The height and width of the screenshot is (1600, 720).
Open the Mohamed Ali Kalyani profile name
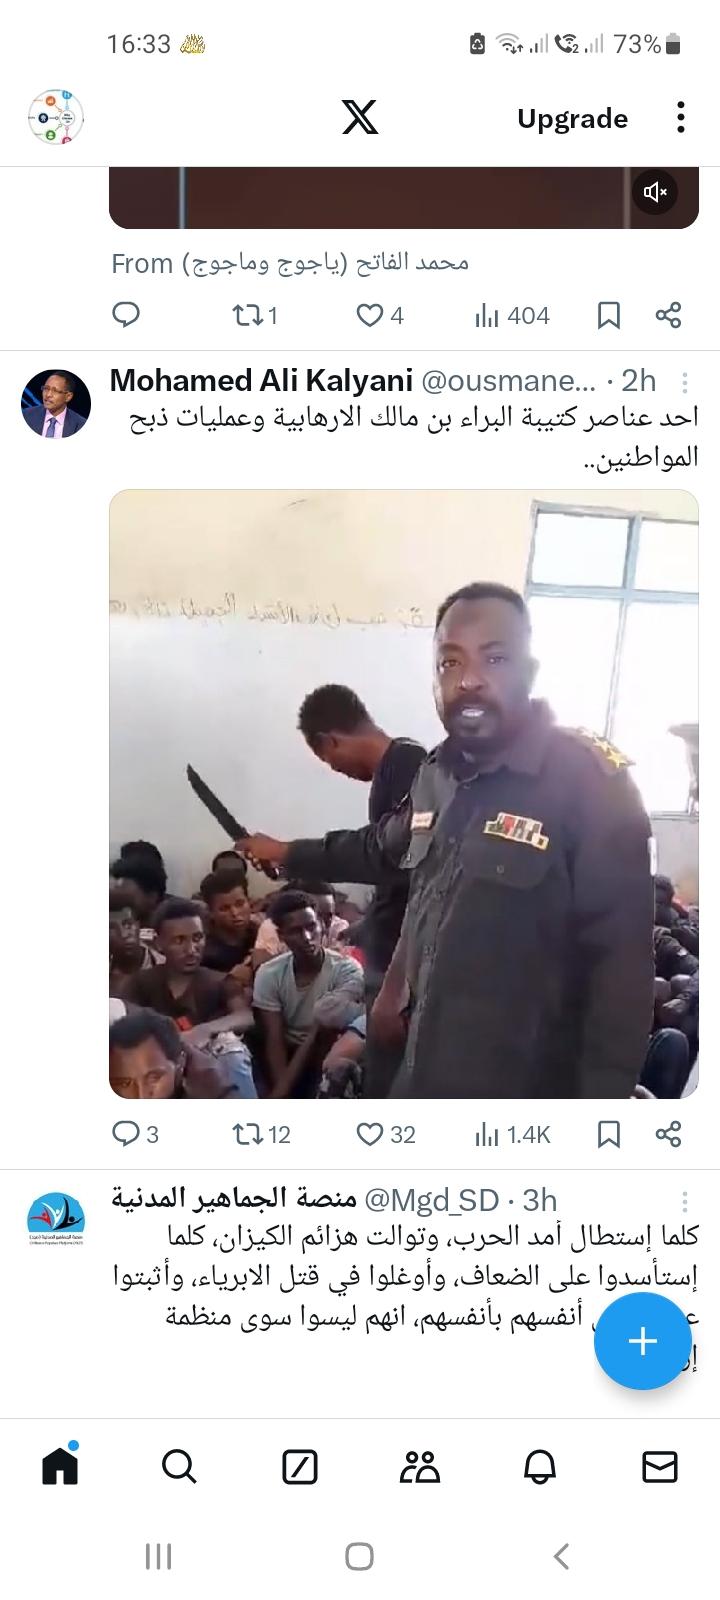[x=261, y=381]
